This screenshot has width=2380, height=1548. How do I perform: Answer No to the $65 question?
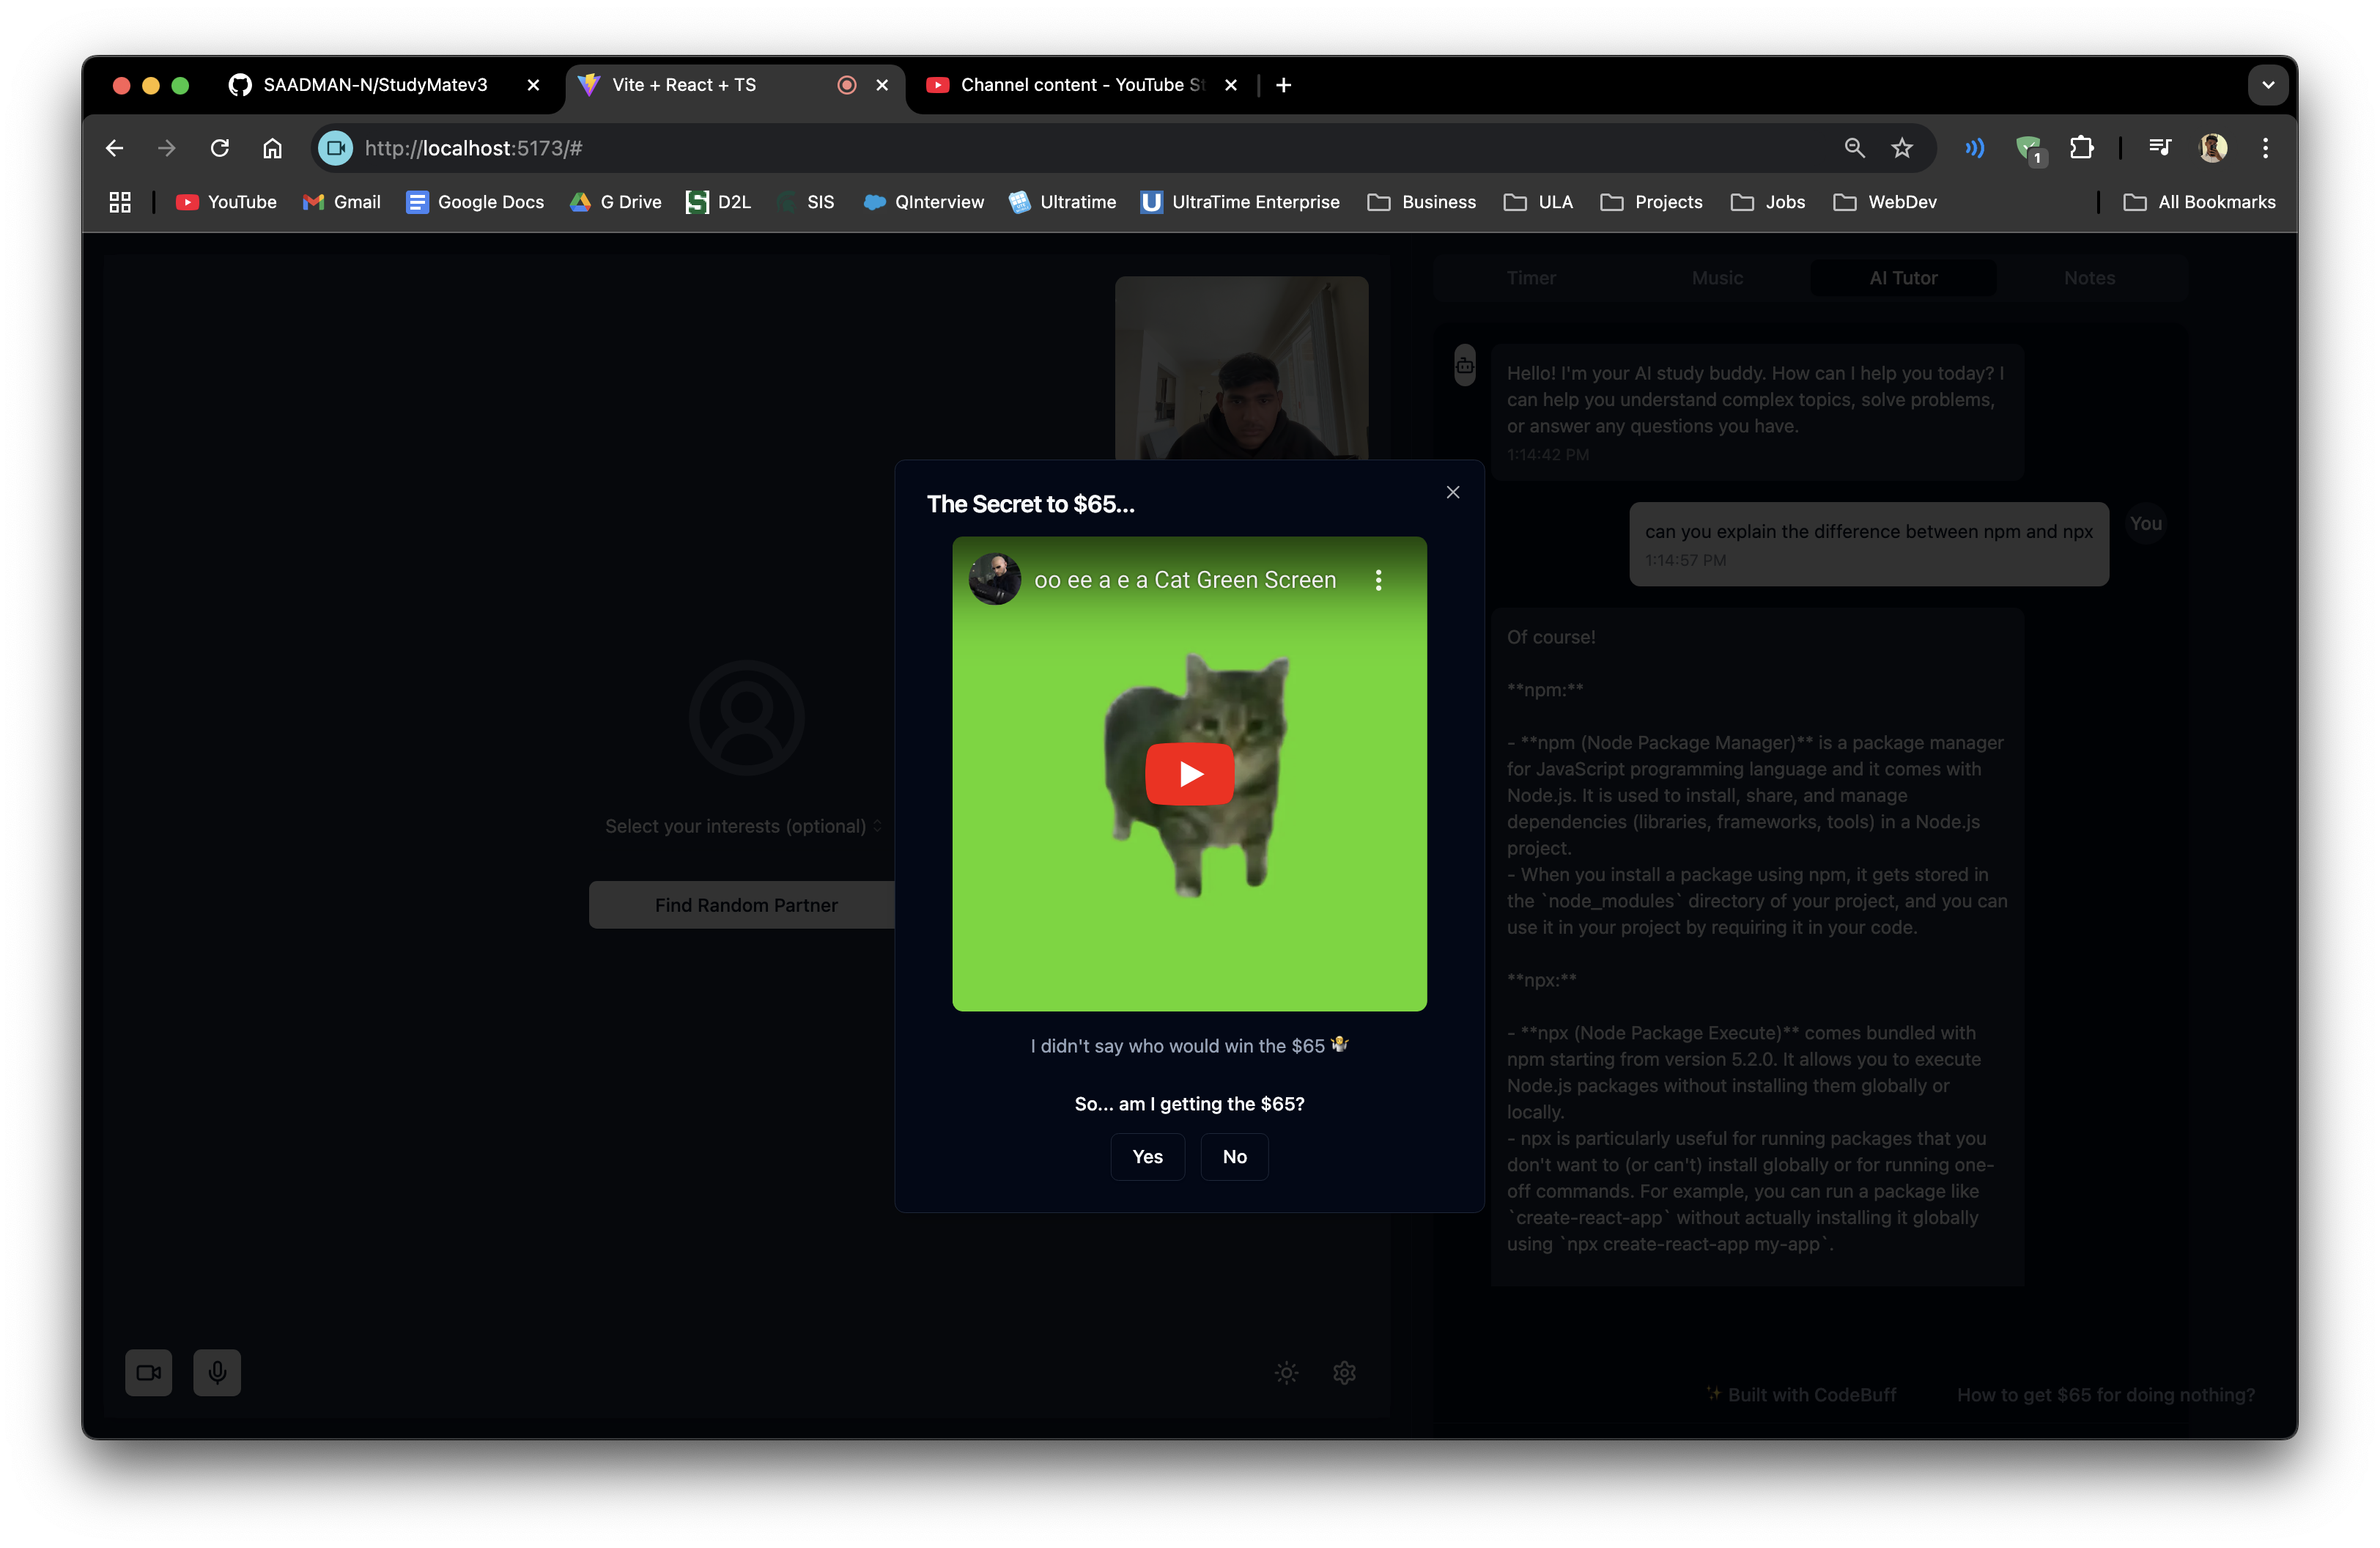[1234, 1156]
